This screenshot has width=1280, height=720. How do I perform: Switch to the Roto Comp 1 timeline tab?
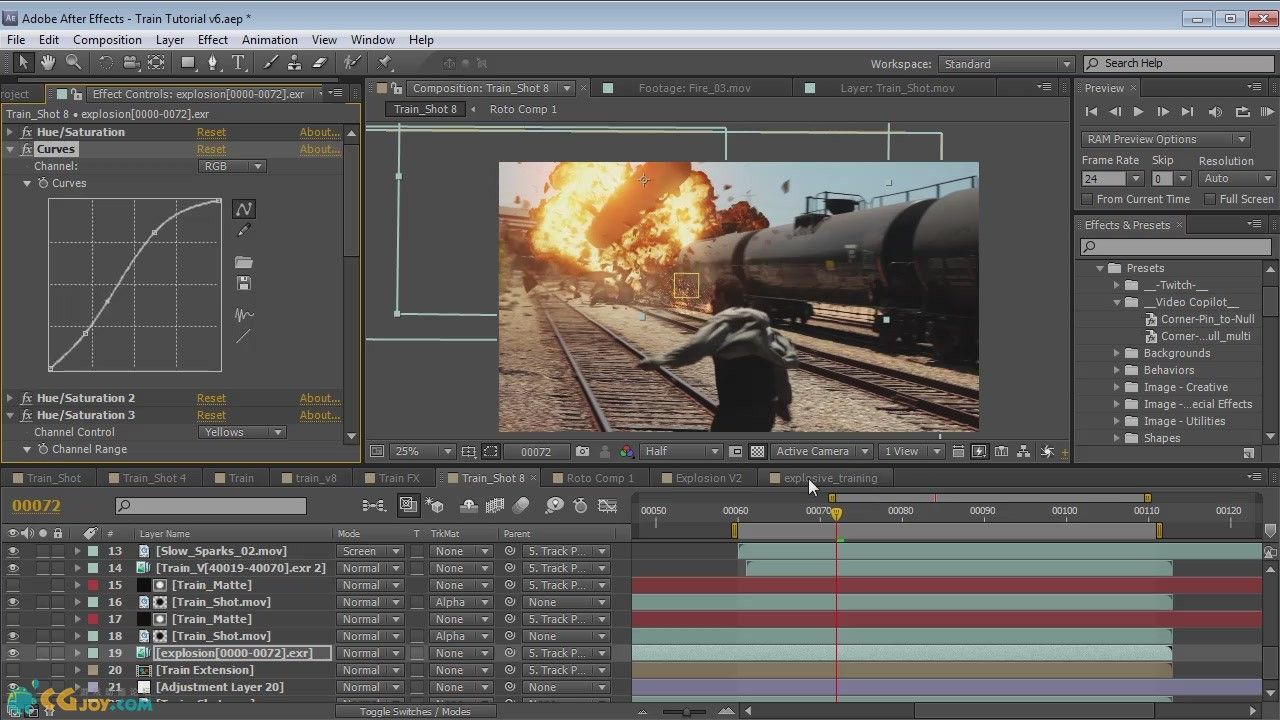(x=600, y=478)
